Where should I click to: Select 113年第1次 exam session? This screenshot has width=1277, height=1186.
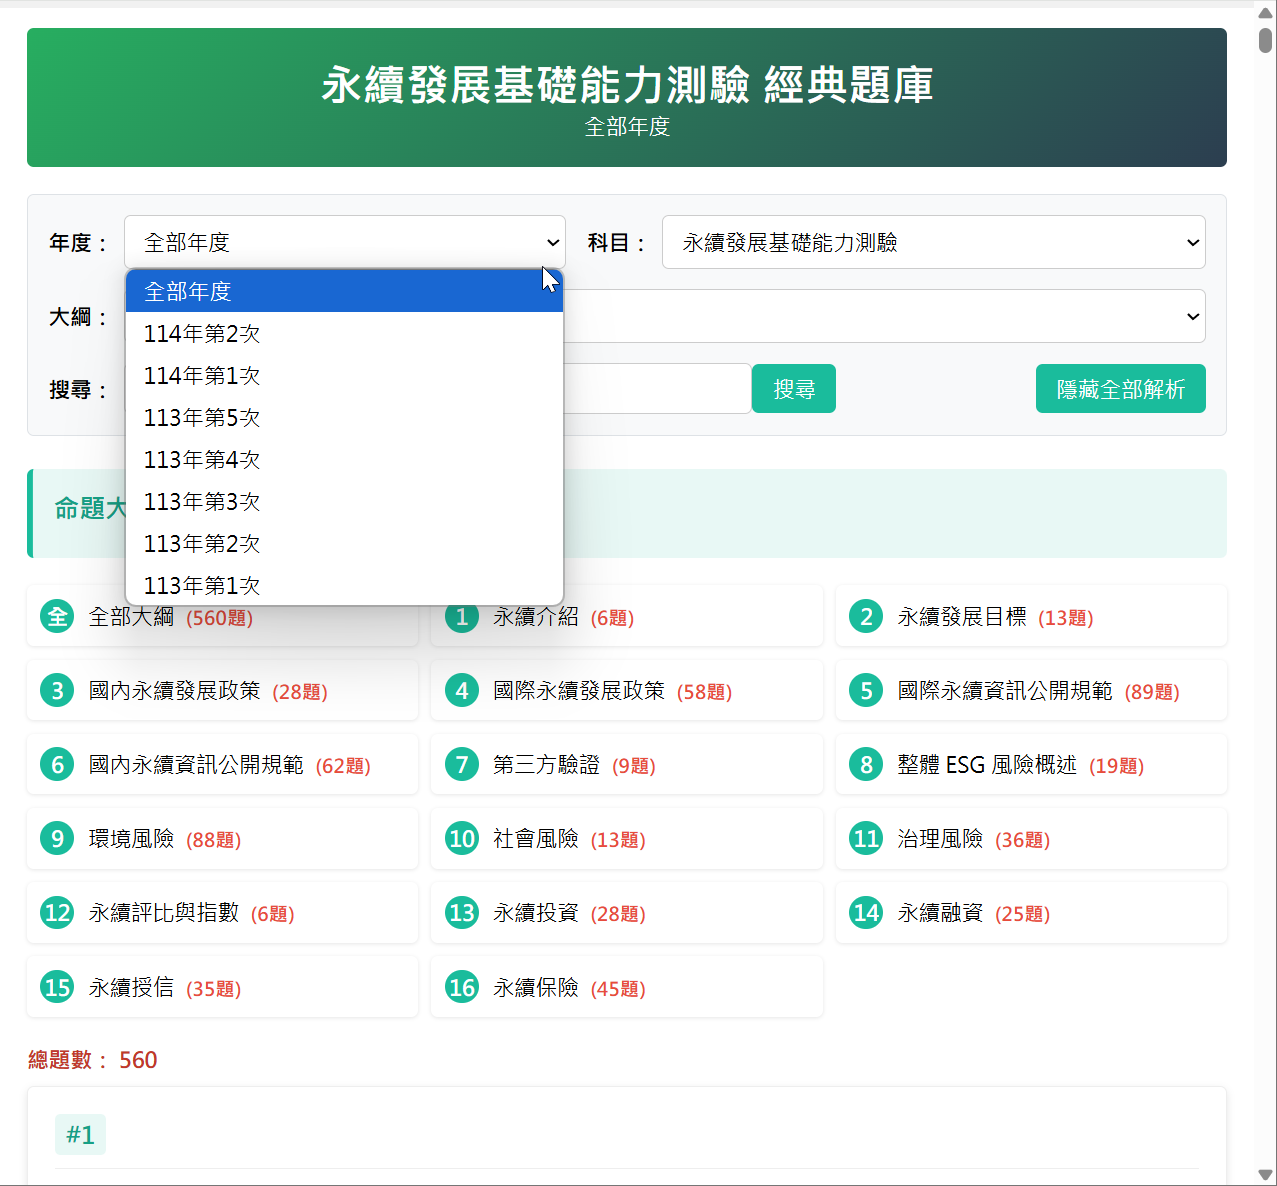[x=344, y=585]
